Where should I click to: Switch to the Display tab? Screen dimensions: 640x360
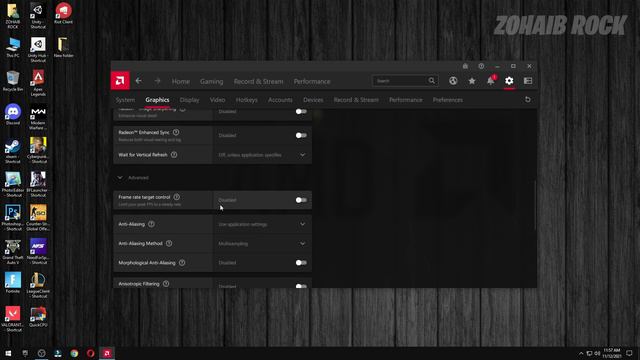189,100
